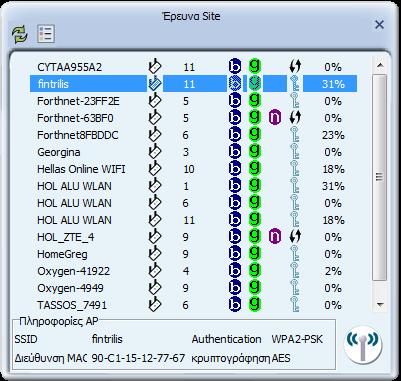Click the scrollbar down arrow
The image size is (401, 381).
(x=380, y=304)
